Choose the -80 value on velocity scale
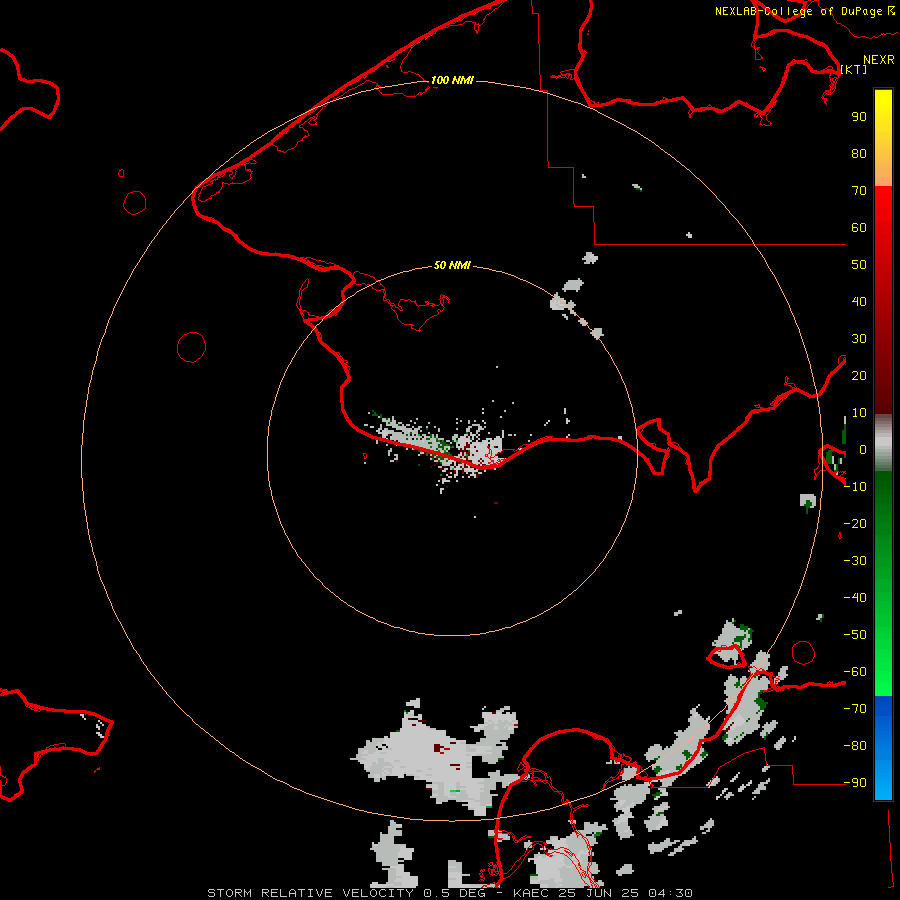Image resolution: width=900 pixels, height=900 pixels. 855,746
